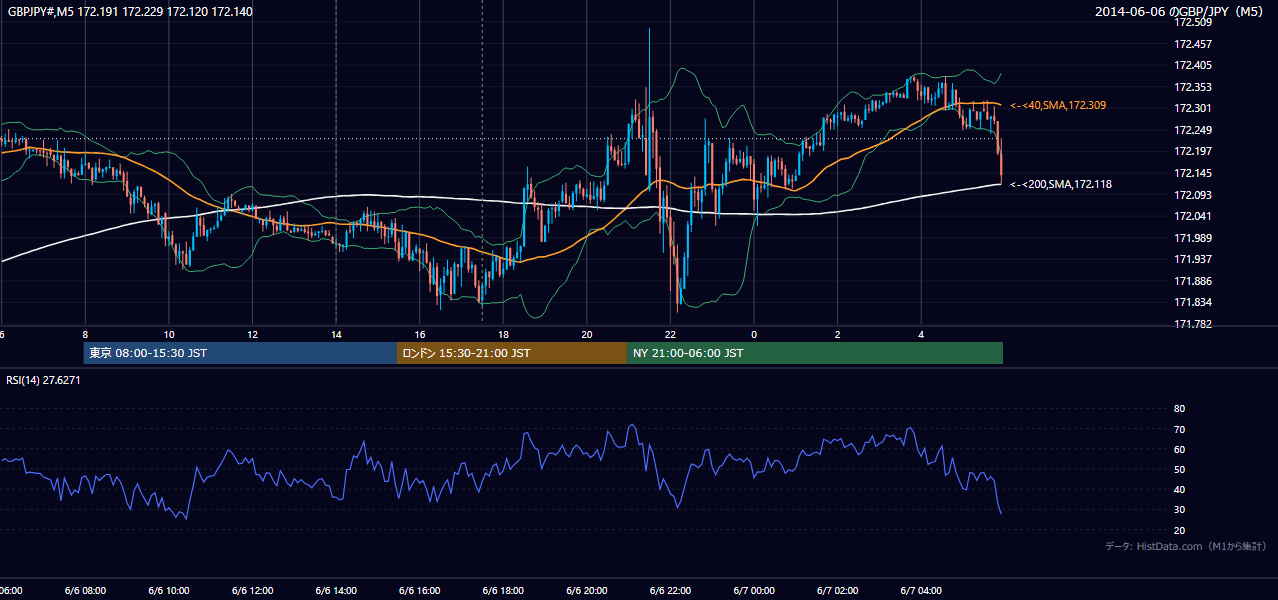Select the NY 21:00-06:00 JST session bar

(815, 353)
